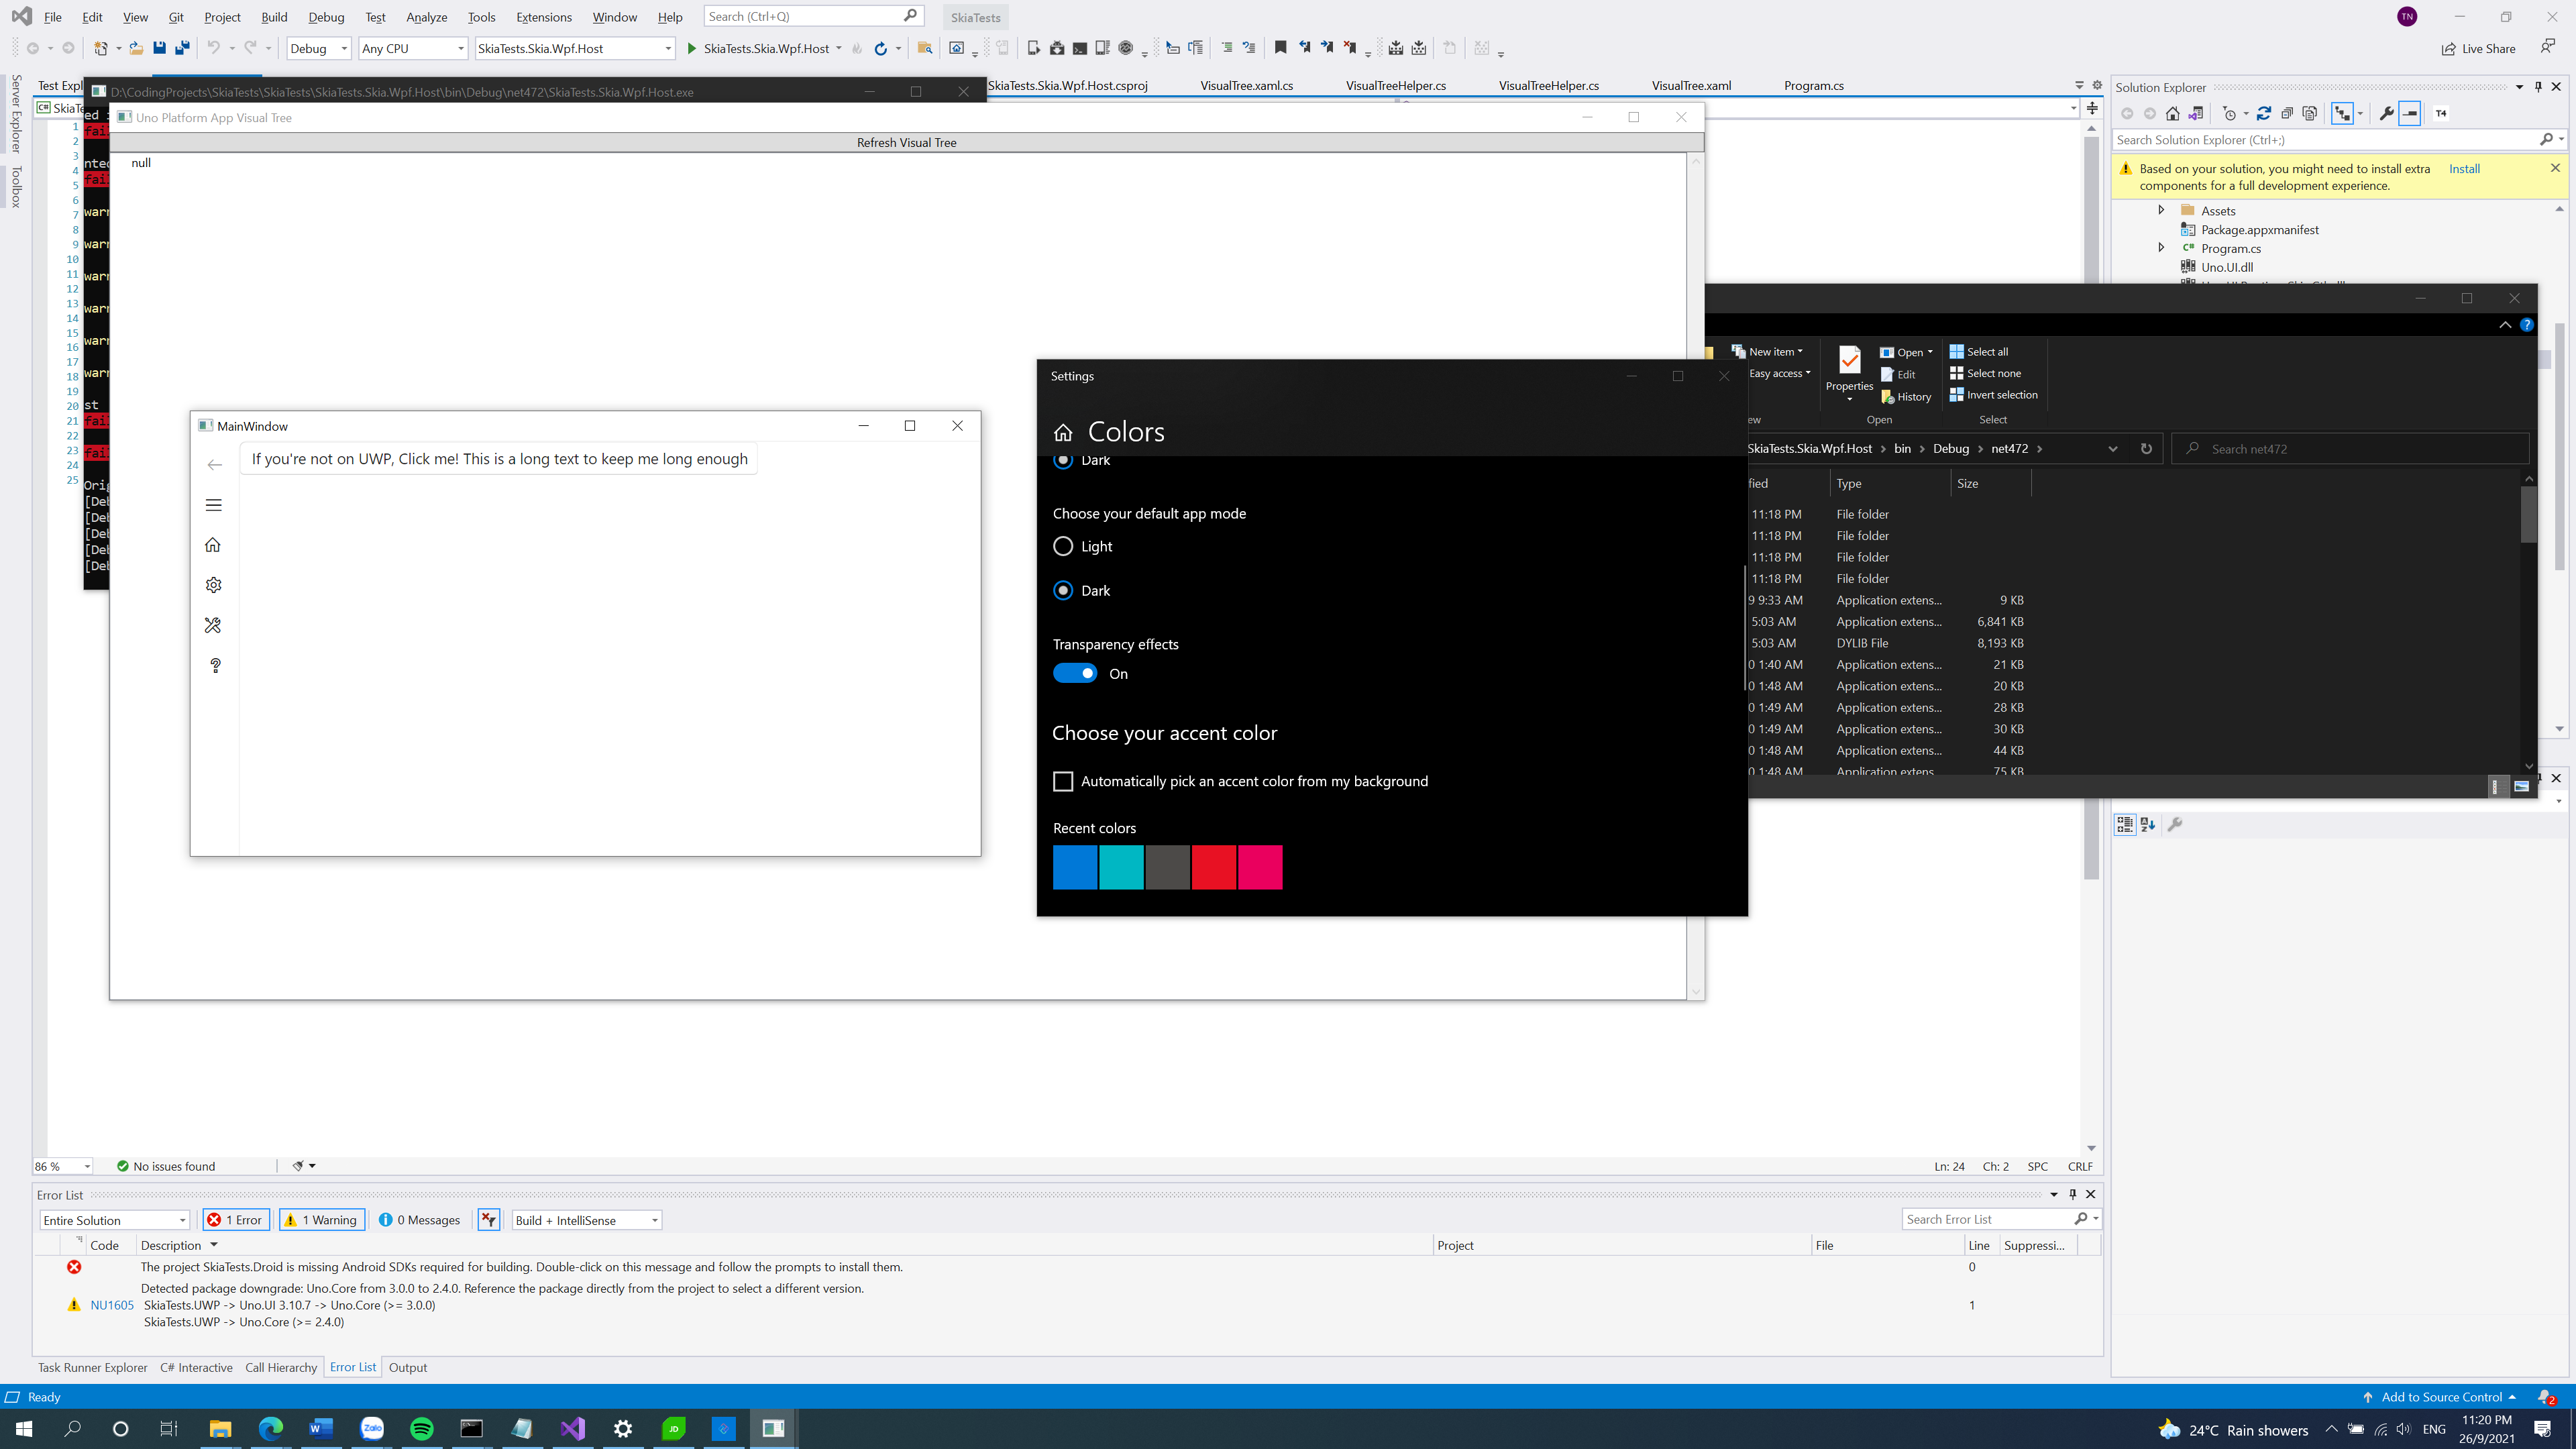Open the Settings hamburger menu in MainWindow
This screenshot has width=2576, height=1449.
214,505
